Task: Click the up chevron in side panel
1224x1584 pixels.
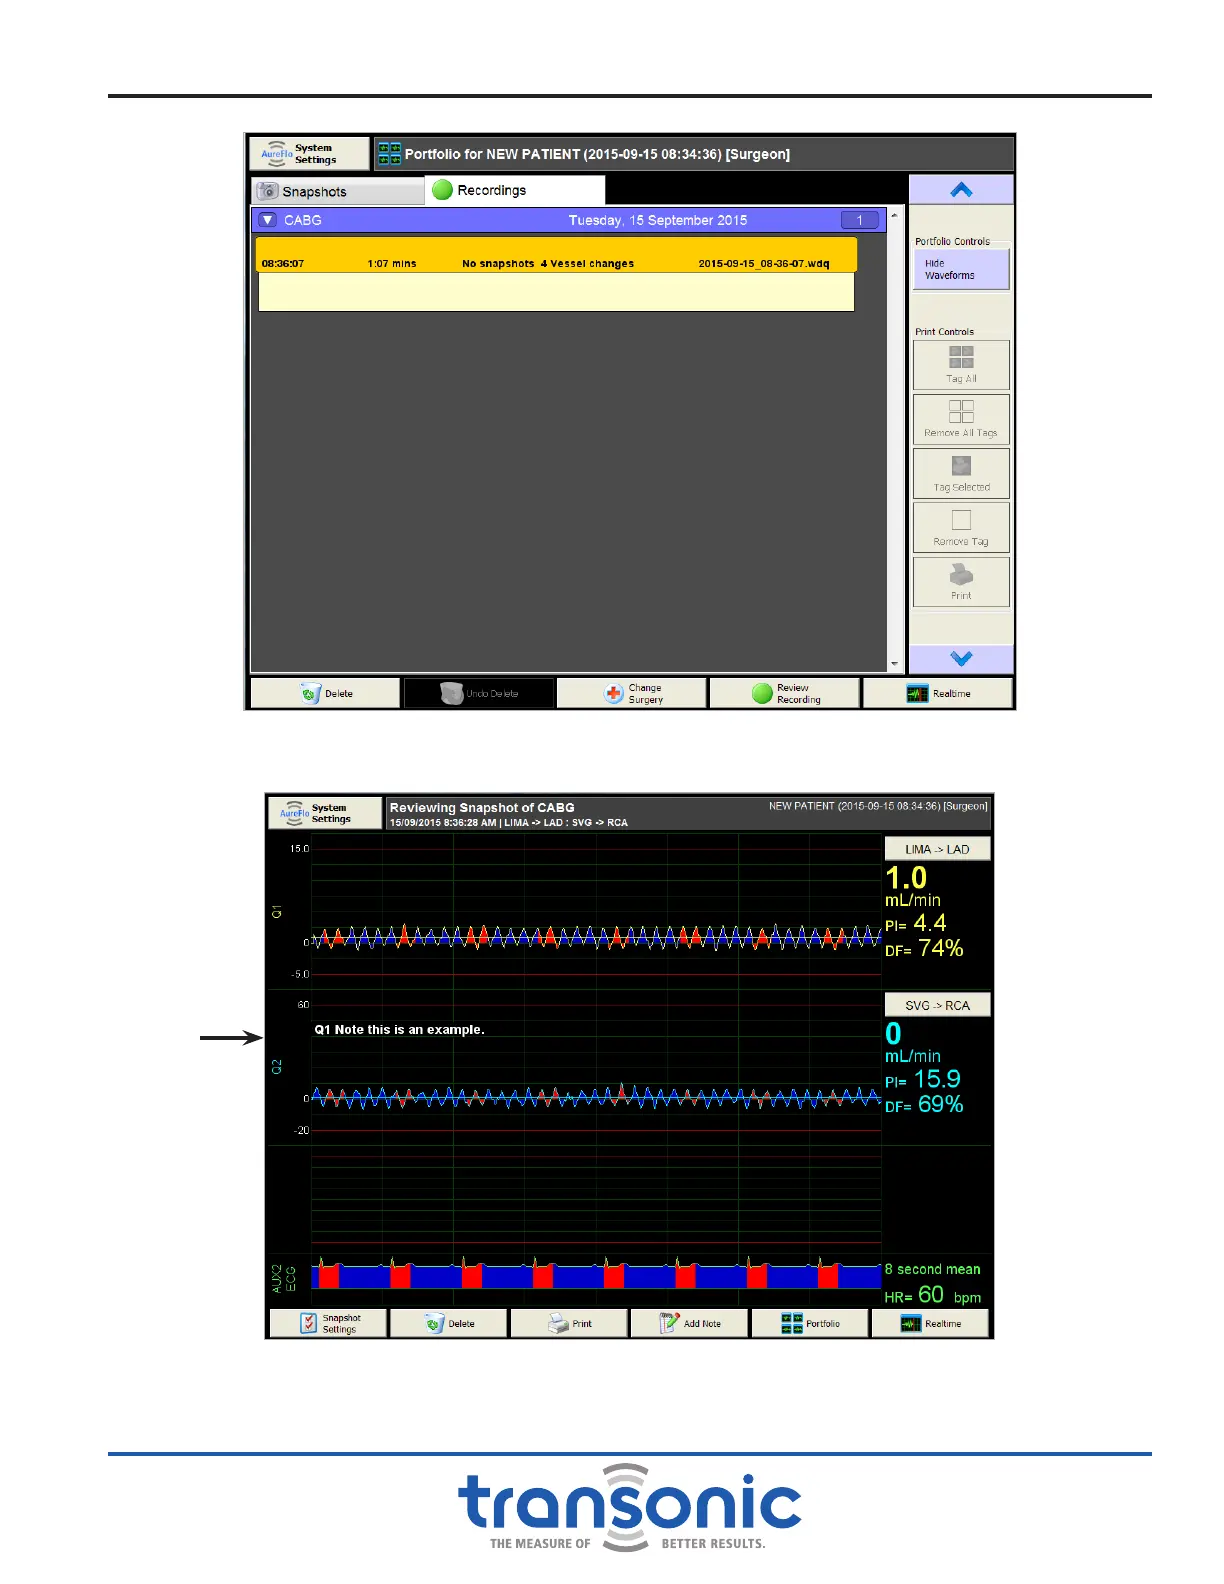Action: (961, 190)
